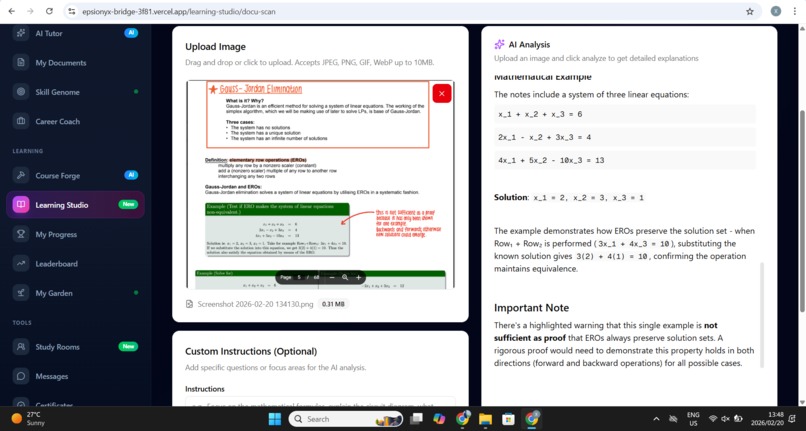
Task: Click the Leaderboard chart icon
Action: coord(21,263)
